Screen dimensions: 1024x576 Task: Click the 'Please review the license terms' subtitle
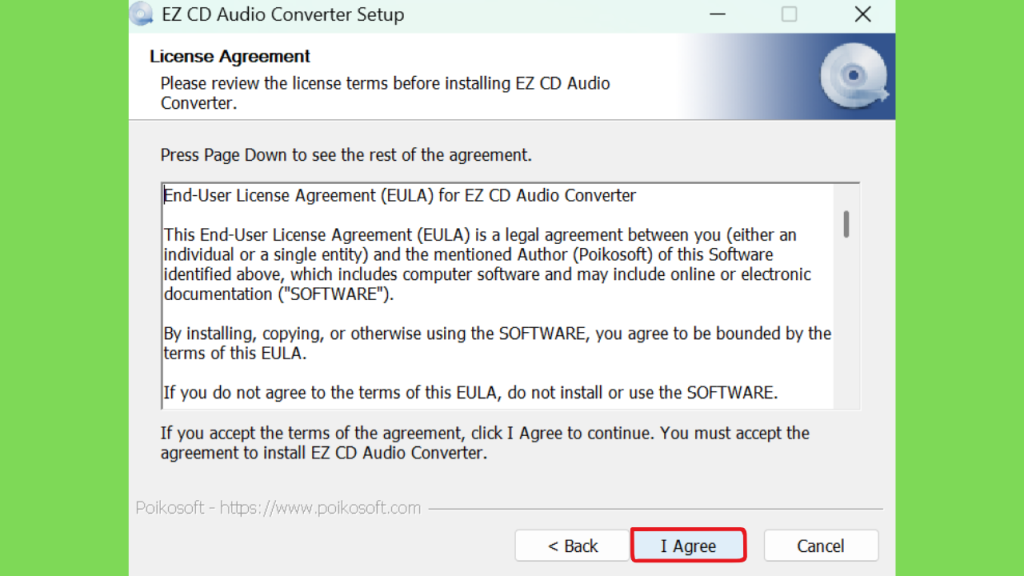click(x=385, y=93)
